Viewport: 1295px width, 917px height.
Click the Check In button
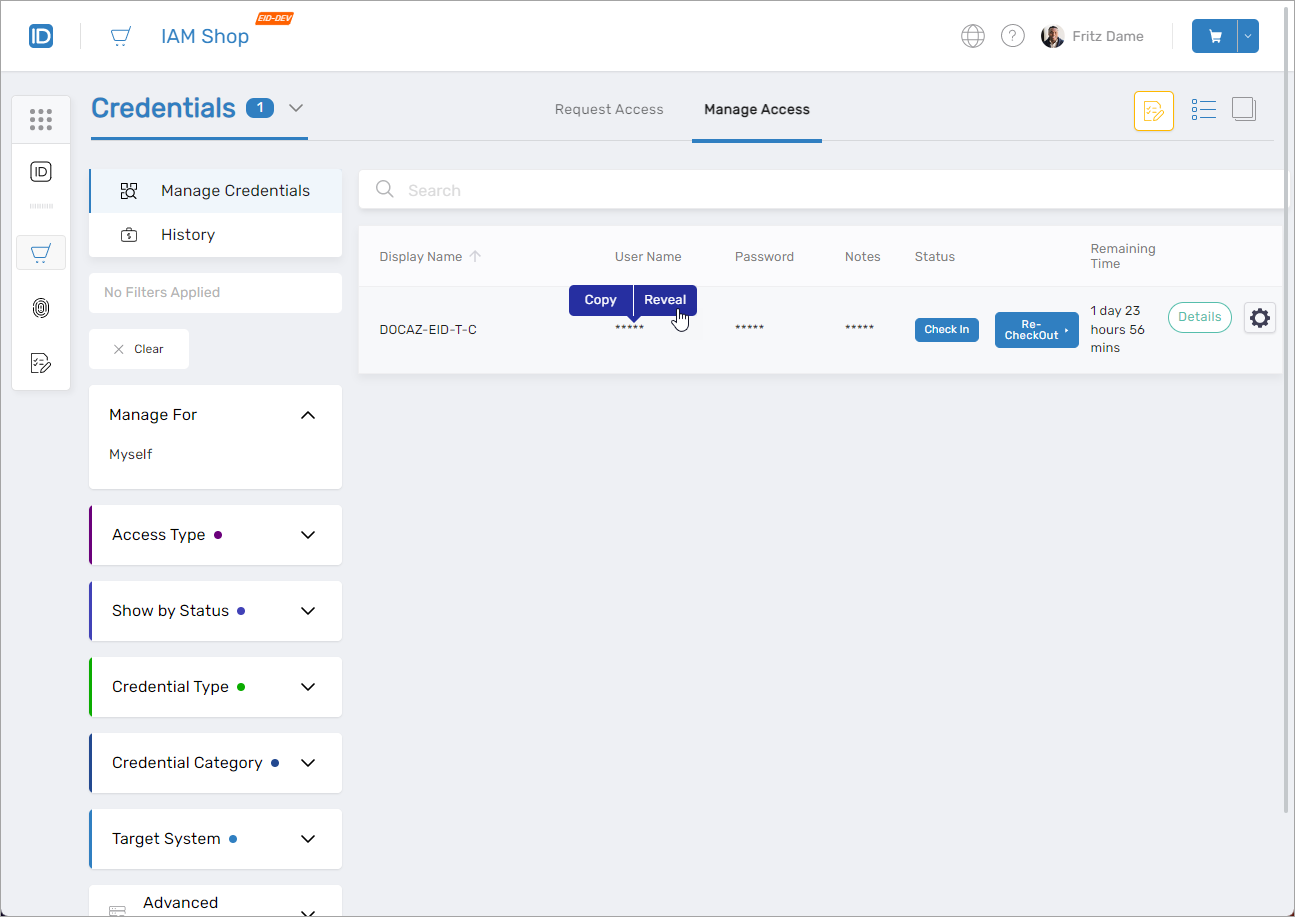946,330
